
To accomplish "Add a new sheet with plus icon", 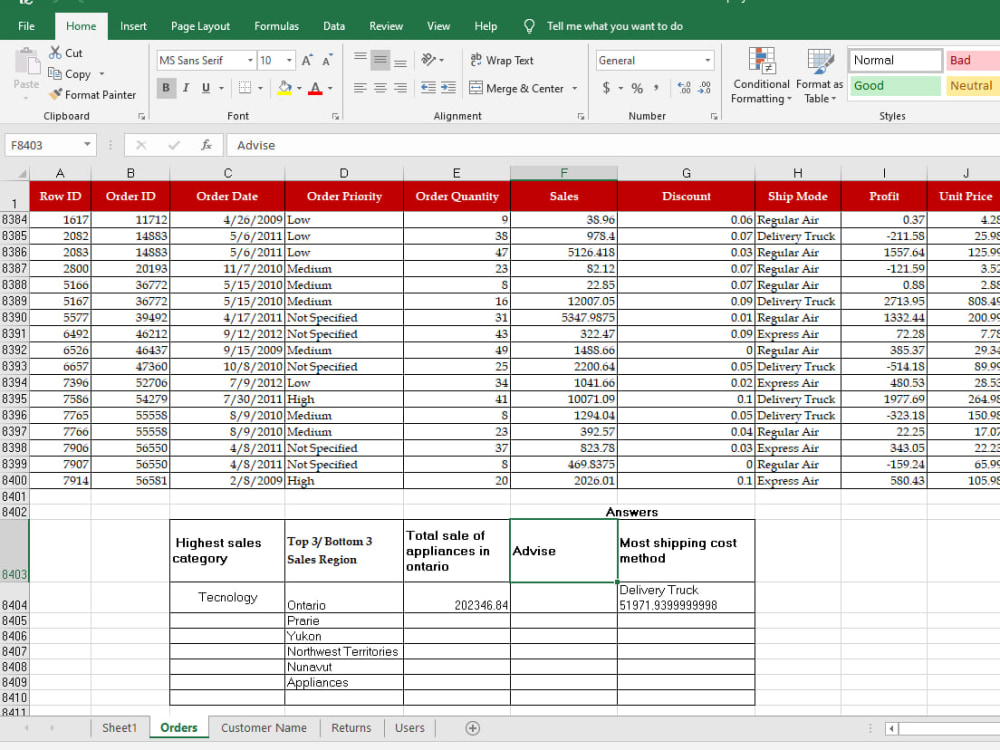I will (473, 728).
